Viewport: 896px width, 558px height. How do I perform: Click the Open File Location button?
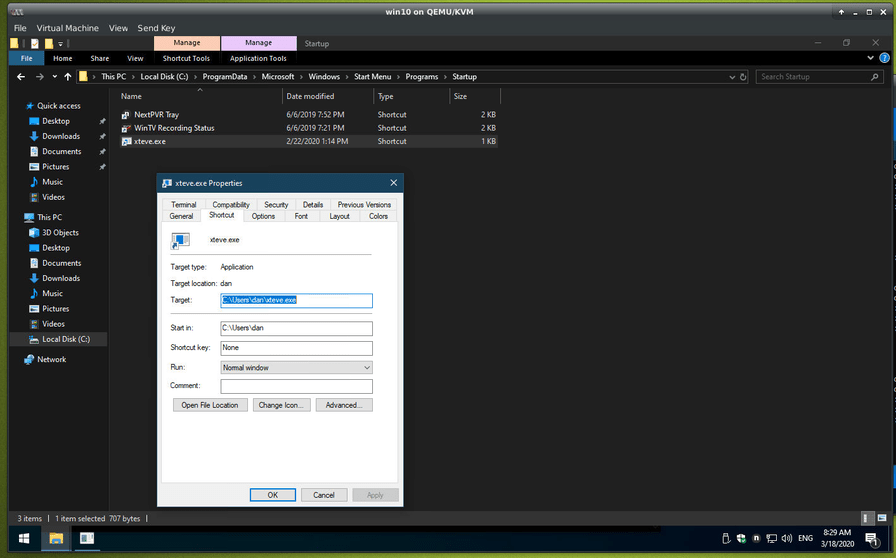point(210,405)
